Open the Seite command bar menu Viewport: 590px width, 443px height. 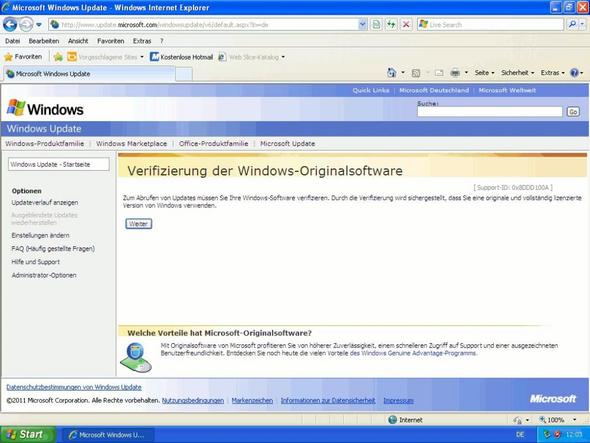coord(484,73)
